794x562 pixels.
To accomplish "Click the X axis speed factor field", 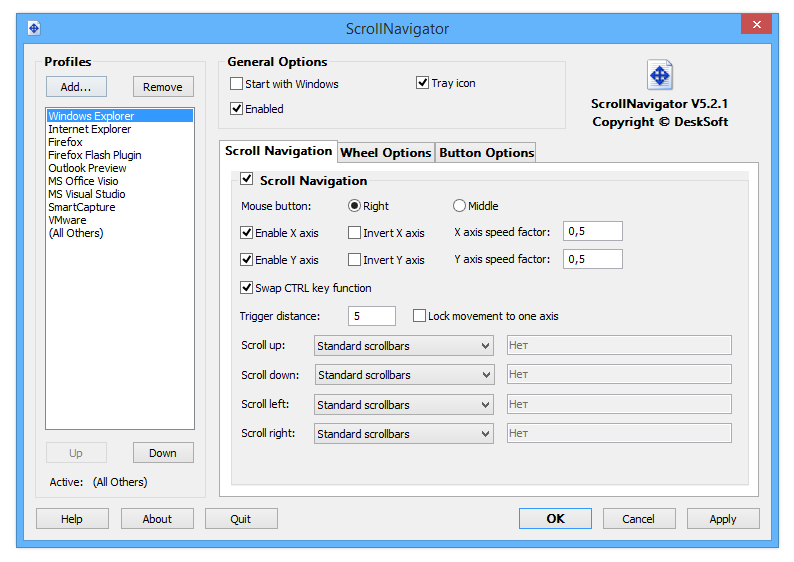I will (x=593, y=232).
